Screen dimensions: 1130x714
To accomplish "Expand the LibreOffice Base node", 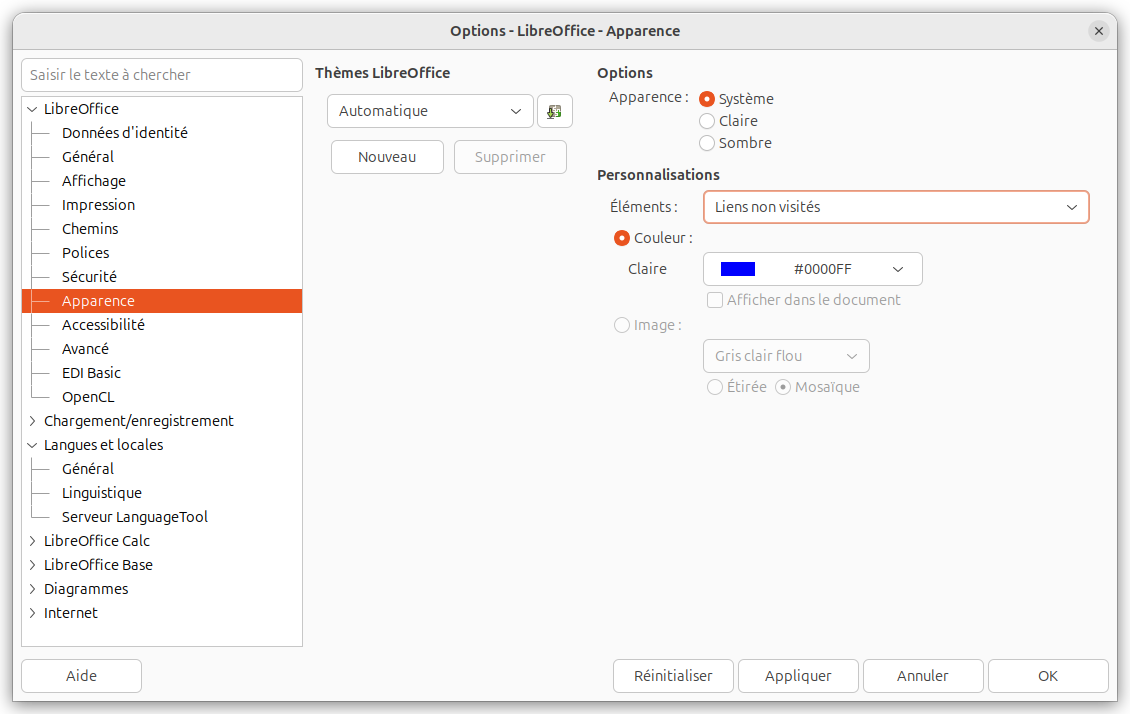I will point(32,565).
